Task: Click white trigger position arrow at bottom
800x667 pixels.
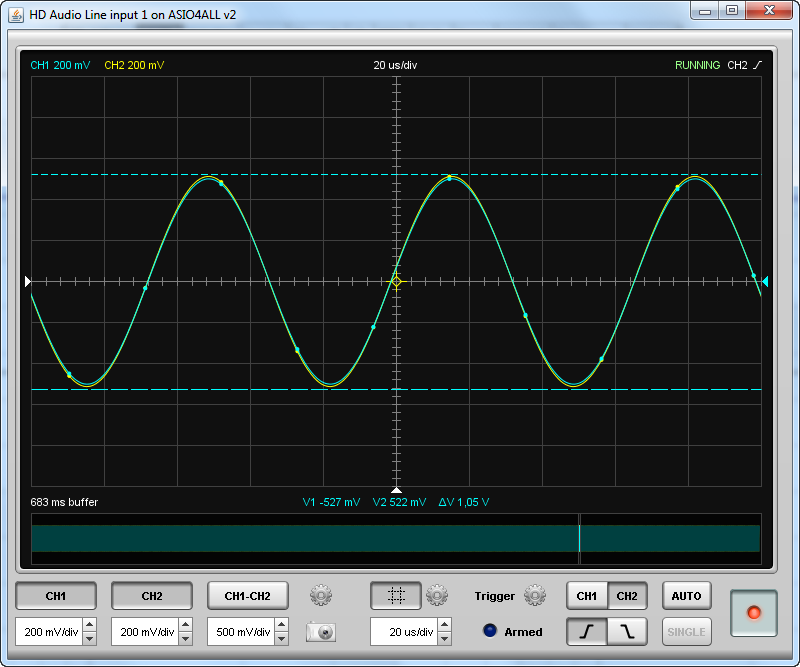Action: tap(396, 490)
